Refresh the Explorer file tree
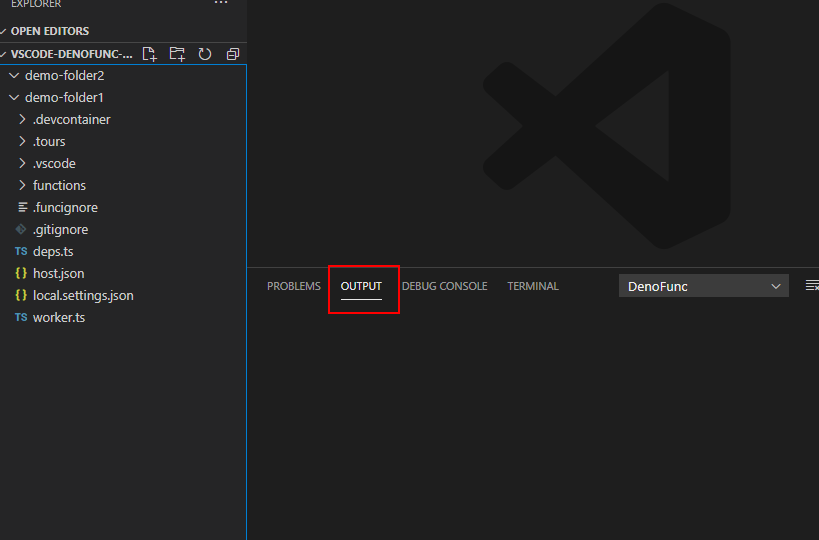 pyautogui.click(x=205, y=54)
